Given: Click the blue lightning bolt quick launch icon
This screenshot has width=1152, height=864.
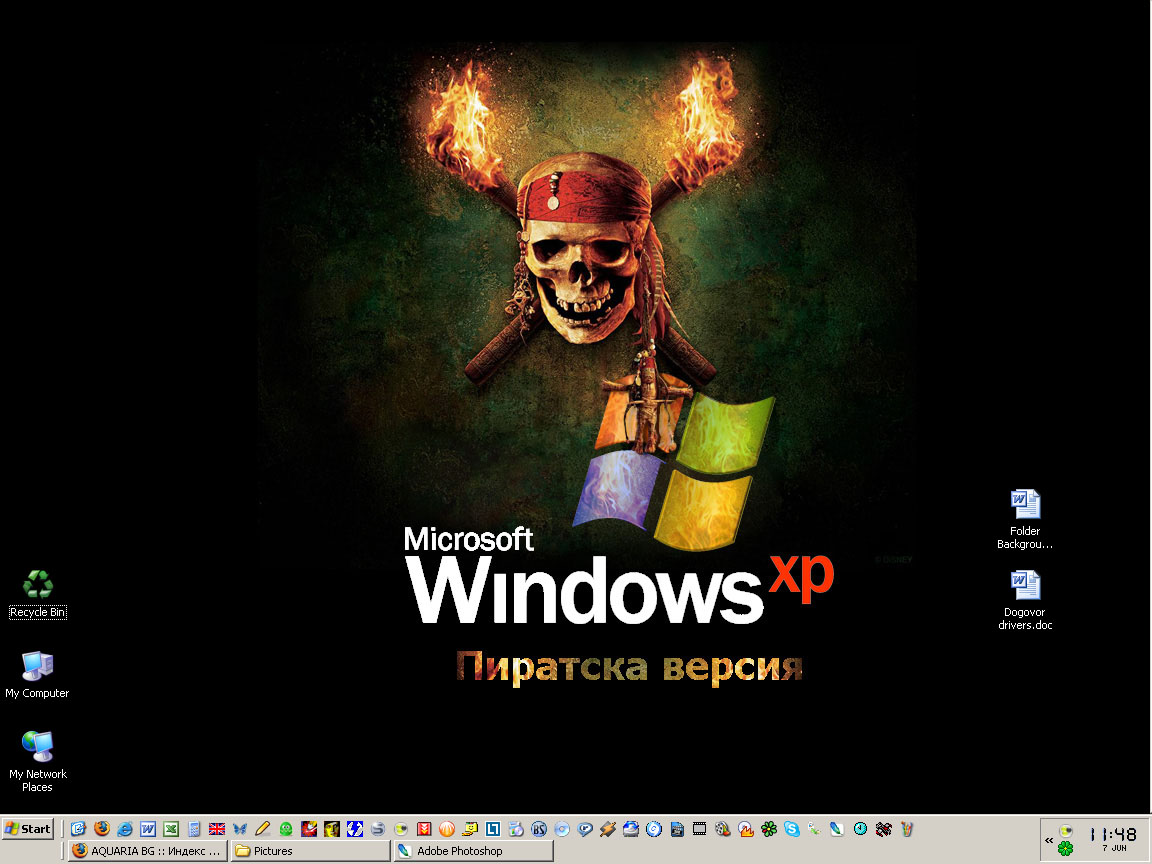Looking at the screenshot, I should tap(355, 829).
